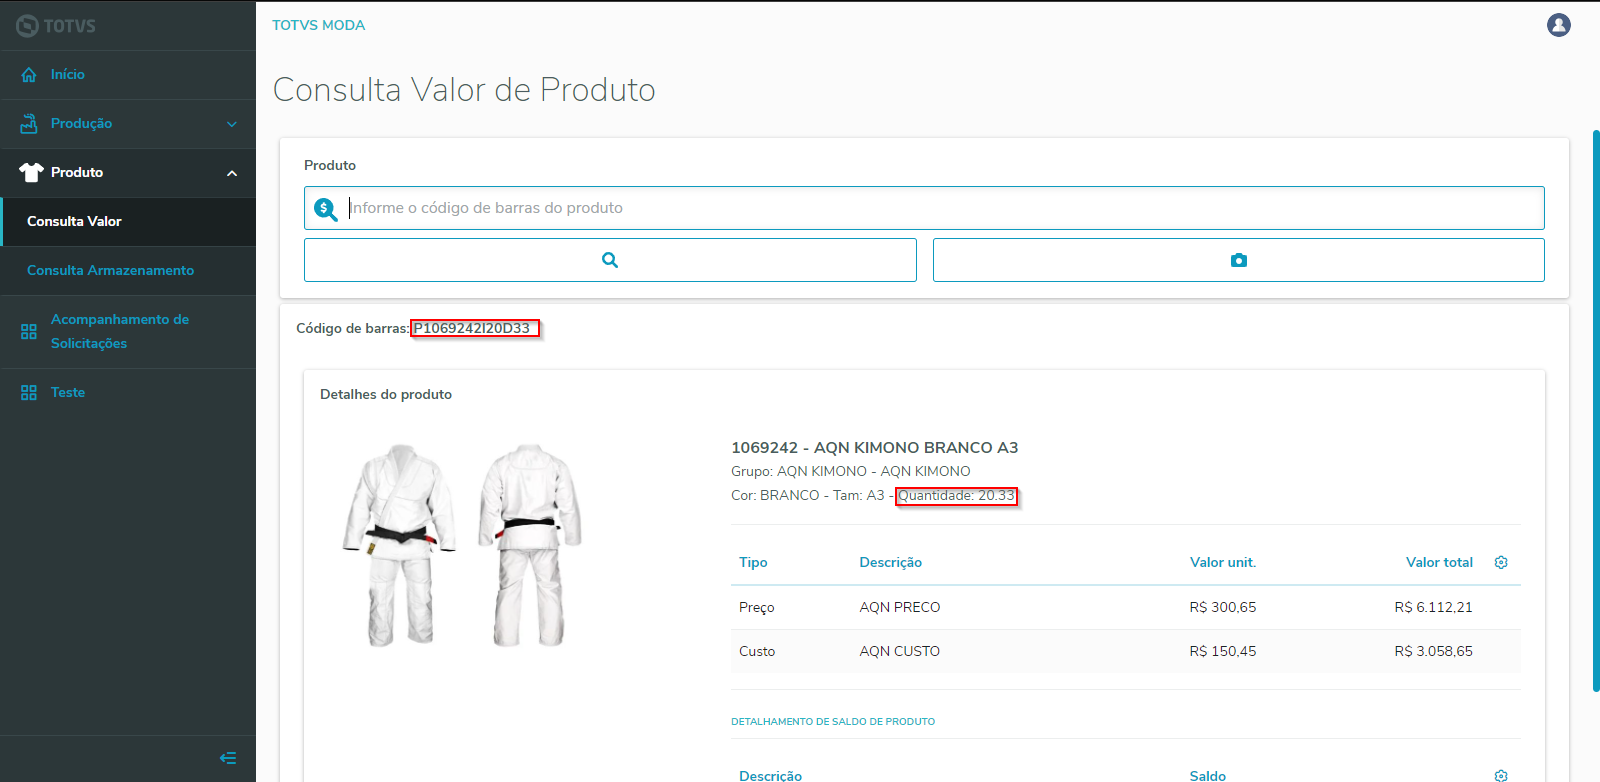This screenshot has width=1600, height=782.
Task: Click the price search icon in barcode field
Action: coord(326,209)
